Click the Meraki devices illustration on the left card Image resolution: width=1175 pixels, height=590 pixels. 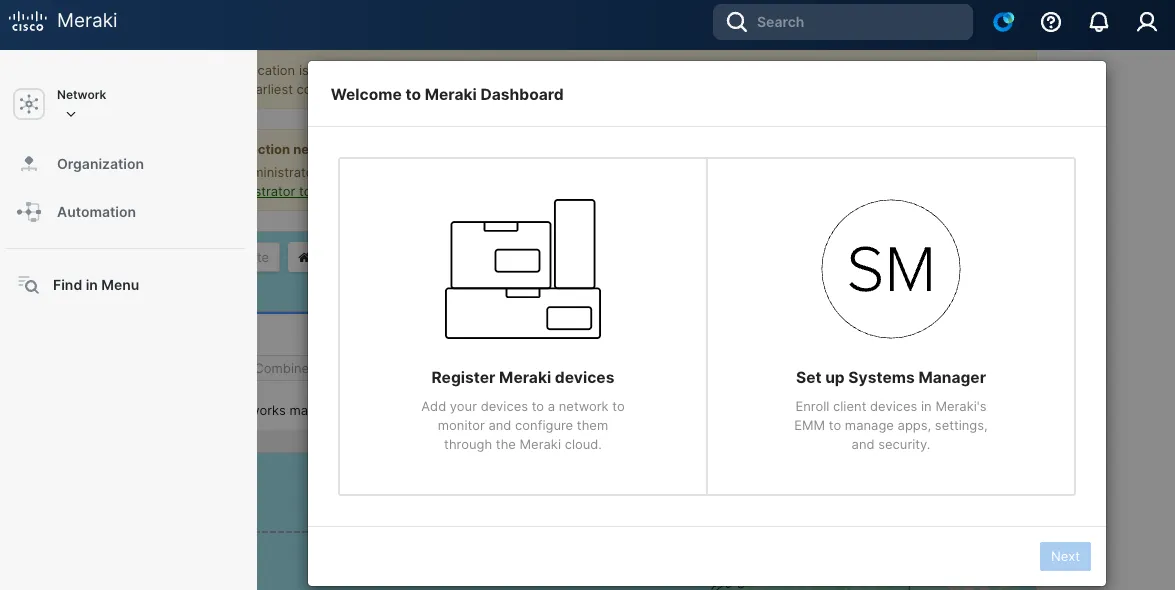(x=522, y=268)
